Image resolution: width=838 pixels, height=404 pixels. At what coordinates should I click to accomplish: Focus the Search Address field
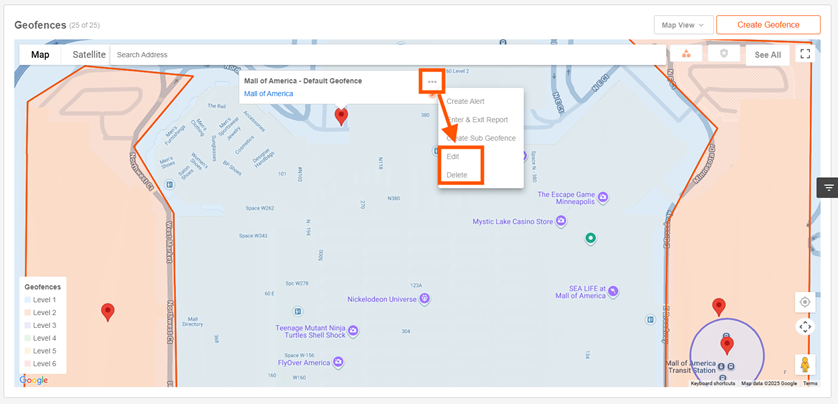click(389, 55)
